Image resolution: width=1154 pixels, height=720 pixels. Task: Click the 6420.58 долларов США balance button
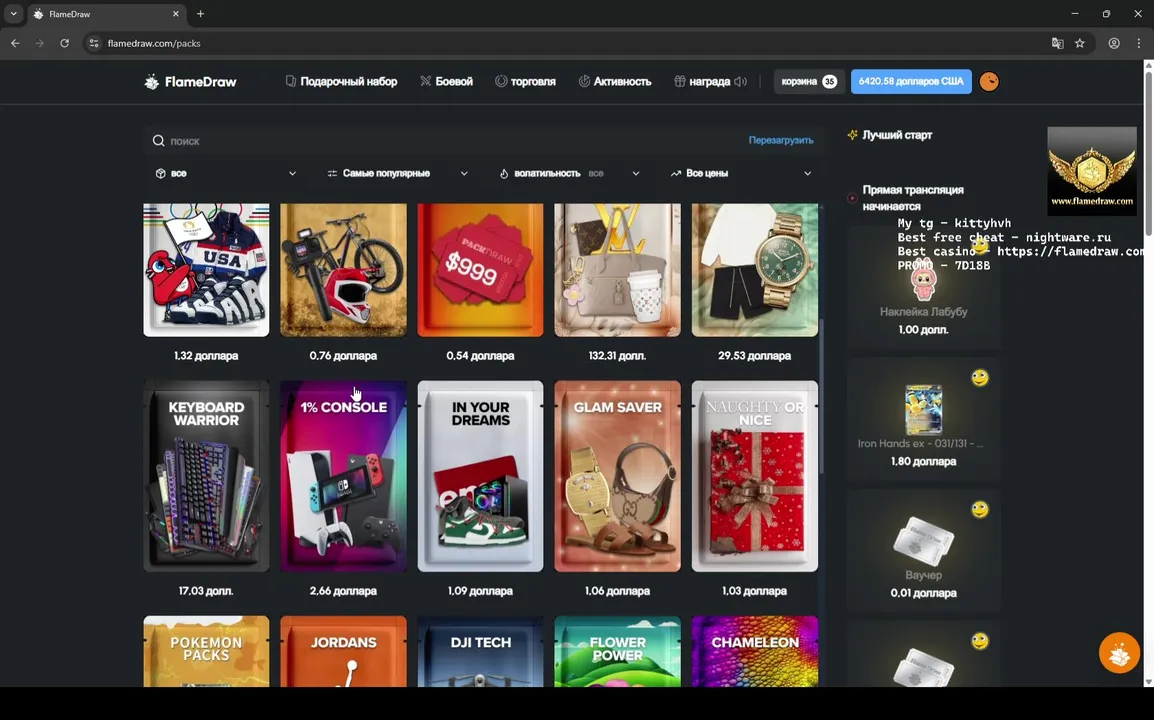[911, 82]
